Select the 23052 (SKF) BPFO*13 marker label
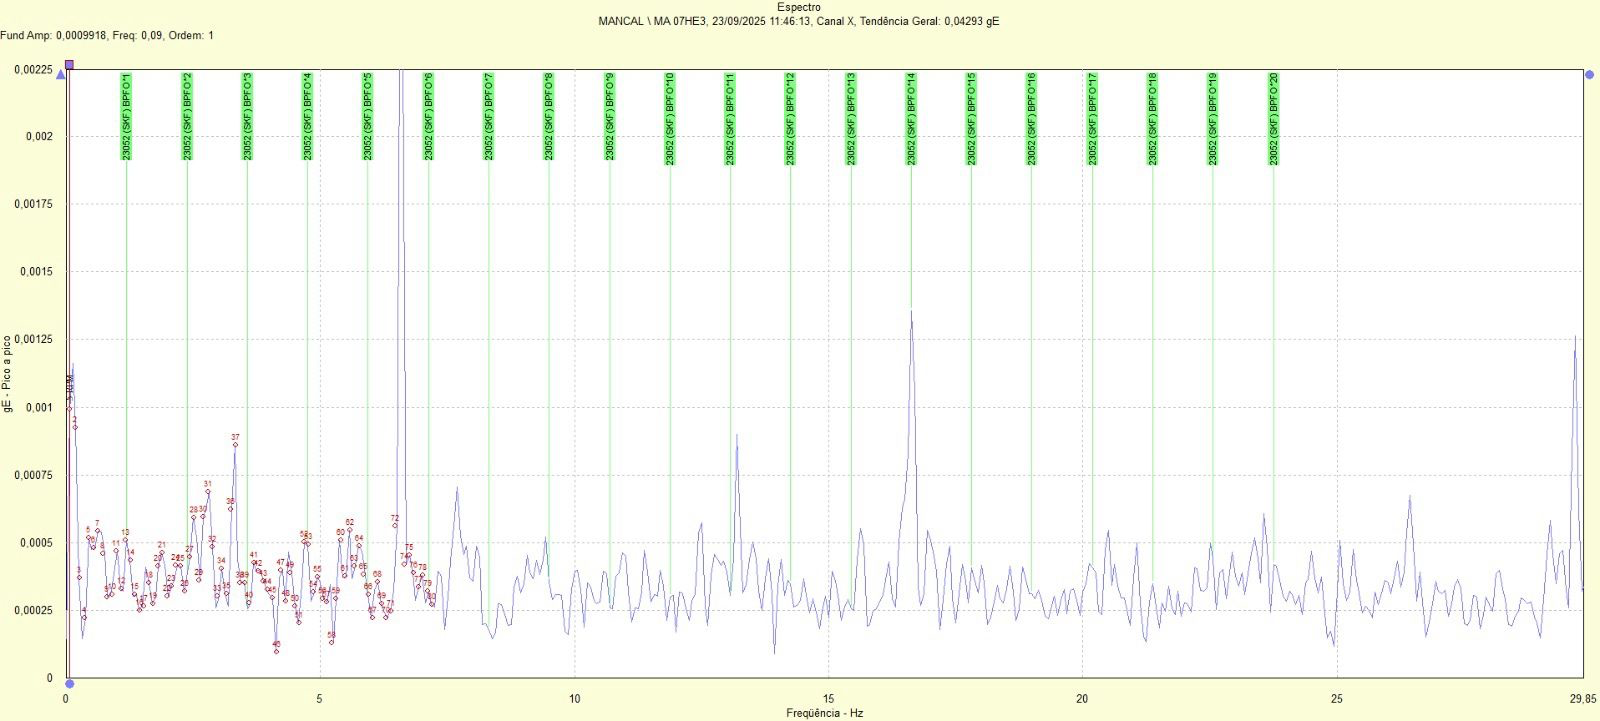The image size is (1600, 721). tap(851, 118)
